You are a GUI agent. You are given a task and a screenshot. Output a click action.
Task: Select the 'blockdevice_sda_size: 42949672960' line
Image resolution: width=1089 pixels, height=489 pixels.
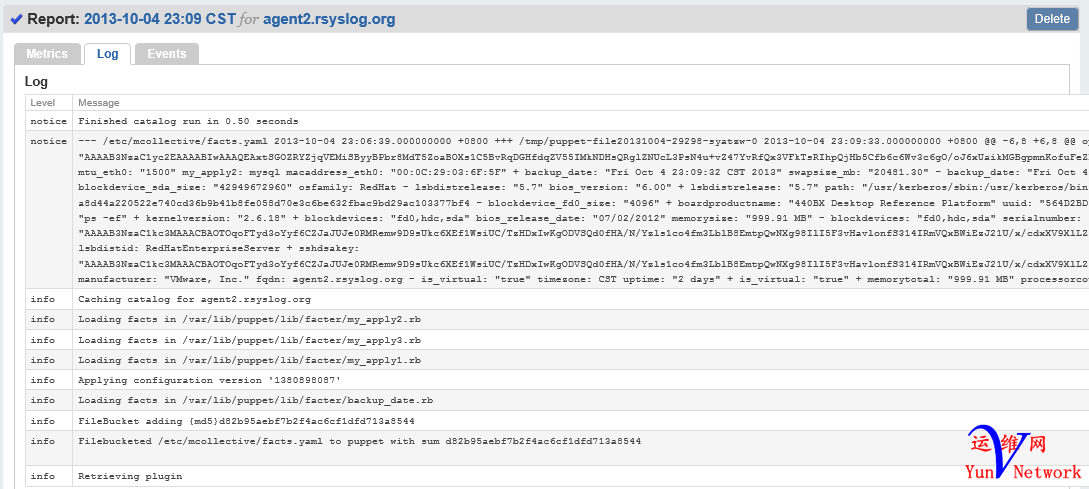[583, 187]
